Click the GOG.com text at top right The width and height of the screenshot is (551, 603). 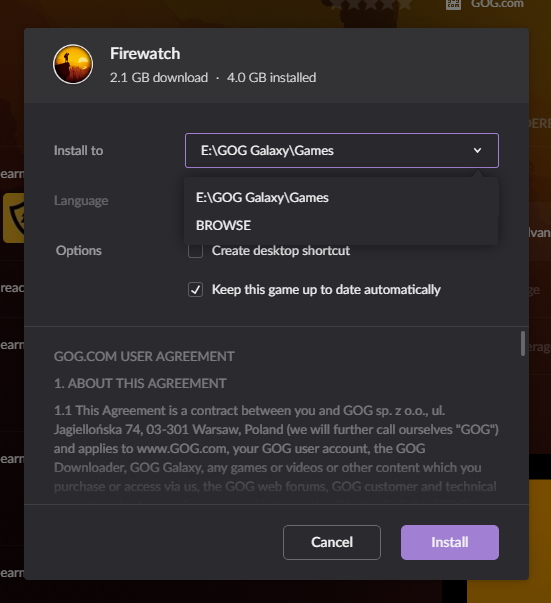[497, 4]
